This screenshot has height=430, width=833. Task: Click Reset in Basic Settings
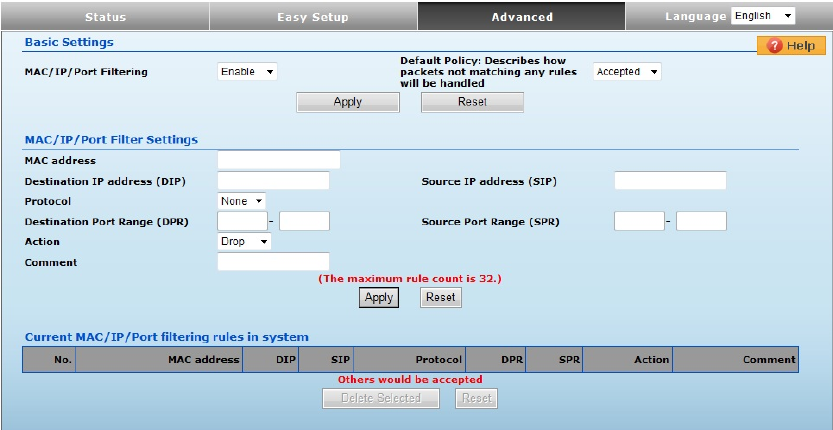(x=472, y=102)
